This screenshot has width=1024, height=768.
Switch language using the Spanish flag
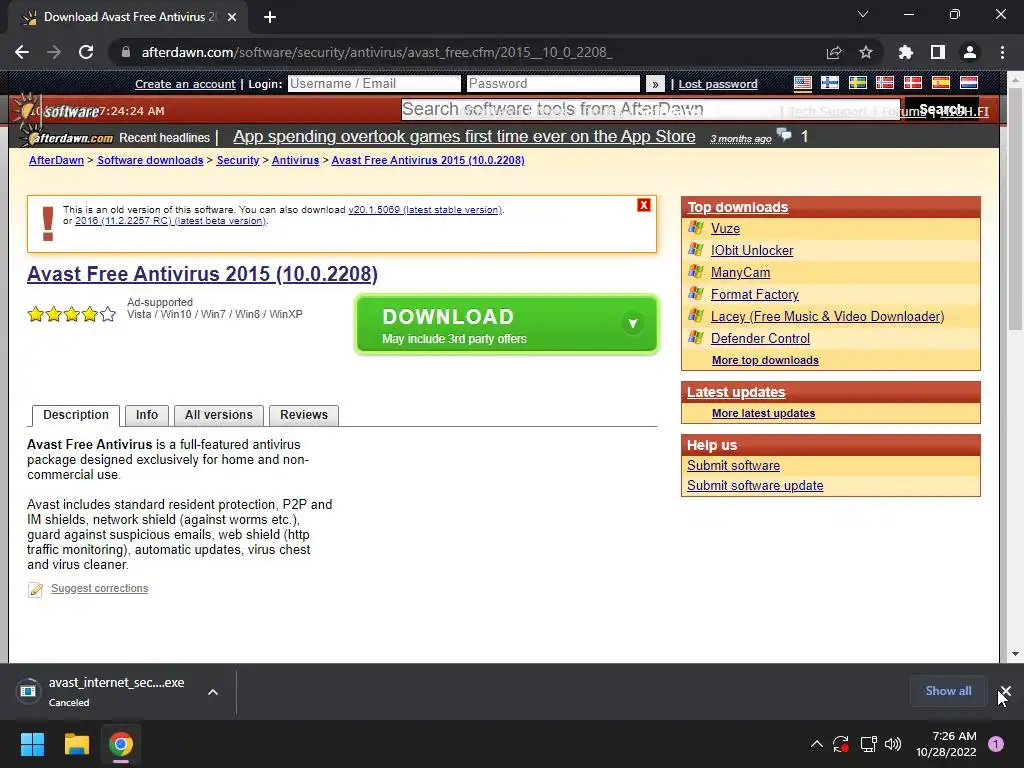940,83
